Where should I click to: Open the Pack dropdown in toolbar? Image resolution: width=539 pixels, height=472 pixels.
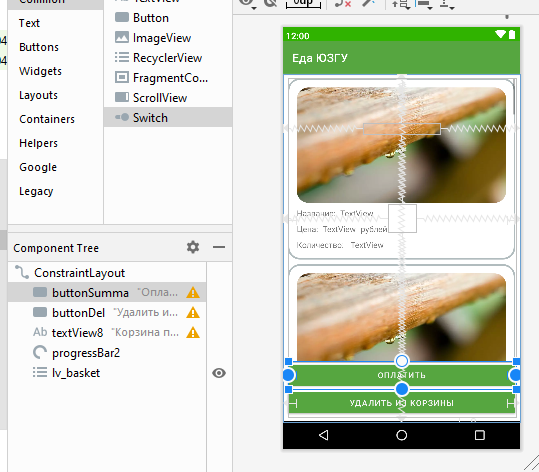[401, 3]
